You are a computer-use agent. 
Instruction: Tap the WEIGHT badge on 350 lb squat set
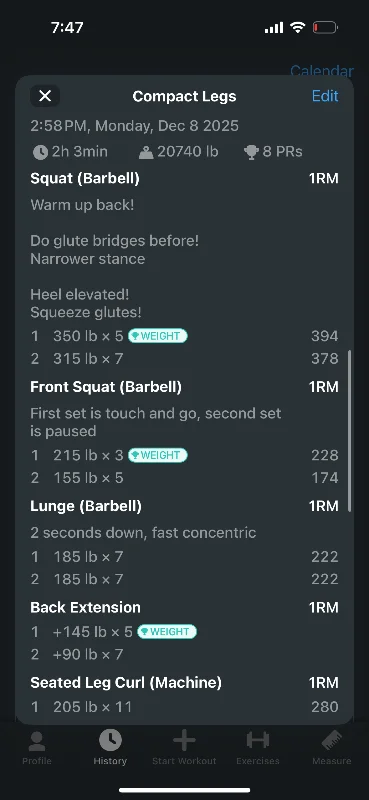158,336
